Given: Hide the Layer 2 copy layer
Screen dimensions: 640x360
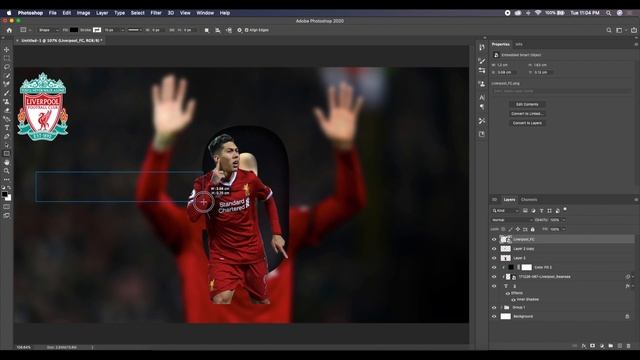Looking at the screenshot, I should pos(494,249).
